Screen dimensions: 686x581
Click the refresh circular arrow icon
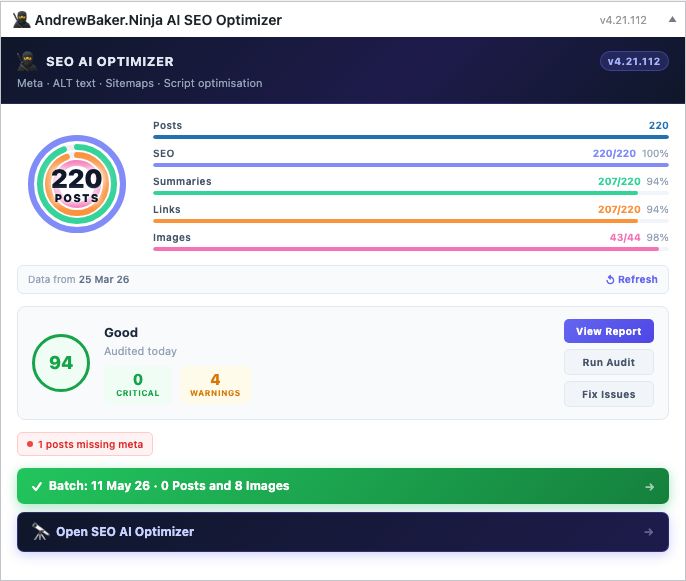click(610, 280)
